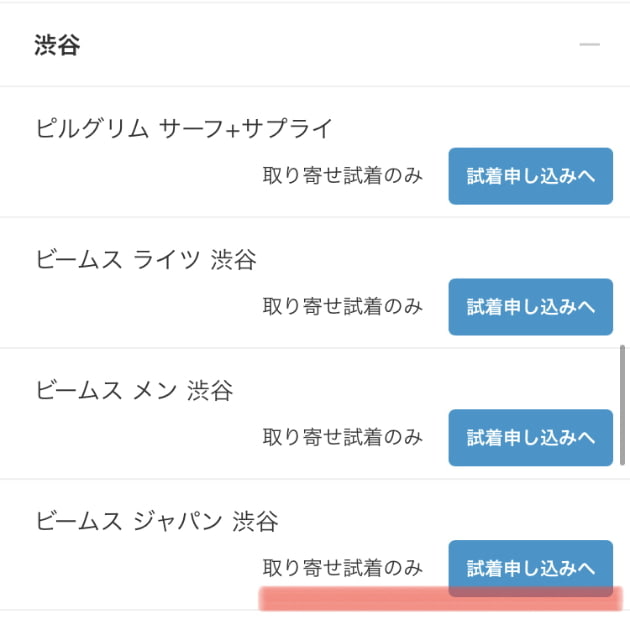
Task: Collapse the 渋谷 section using the minus icon
Action: click(589, 44)
